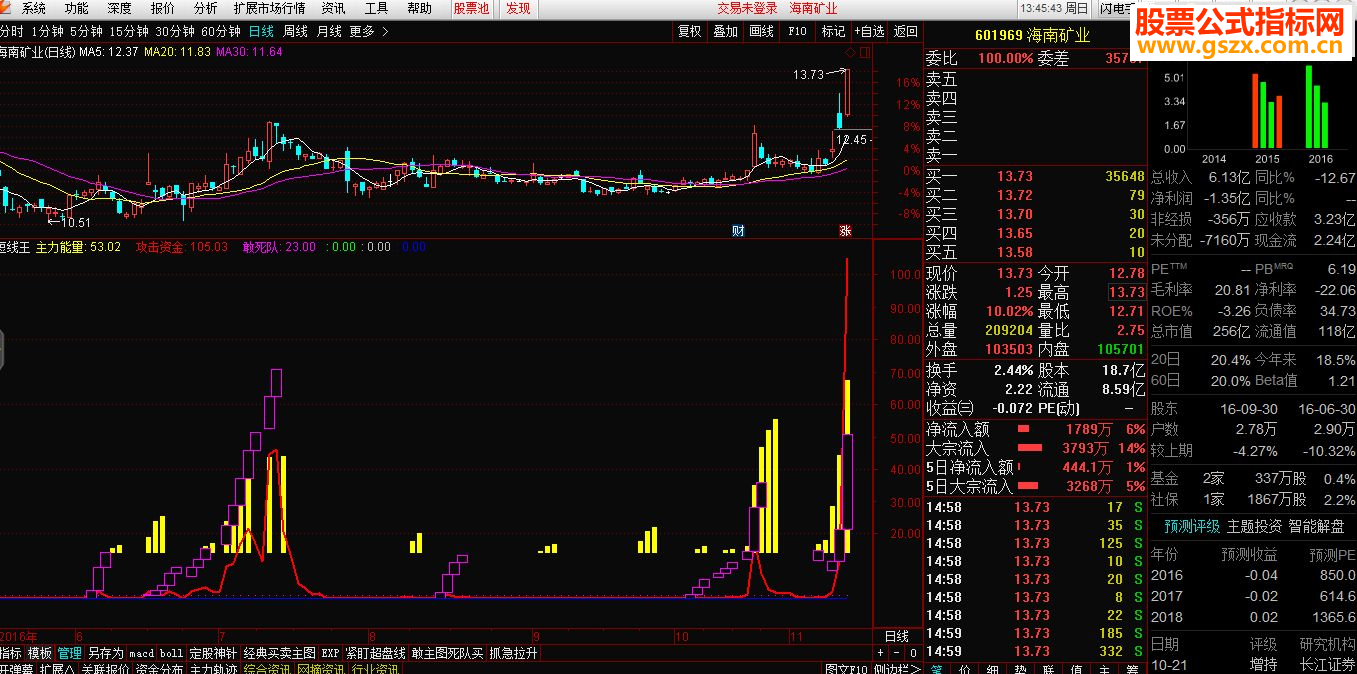Click the diamond icon atop the price chart
Screen dimensions: 1357x674
(849, 52)
